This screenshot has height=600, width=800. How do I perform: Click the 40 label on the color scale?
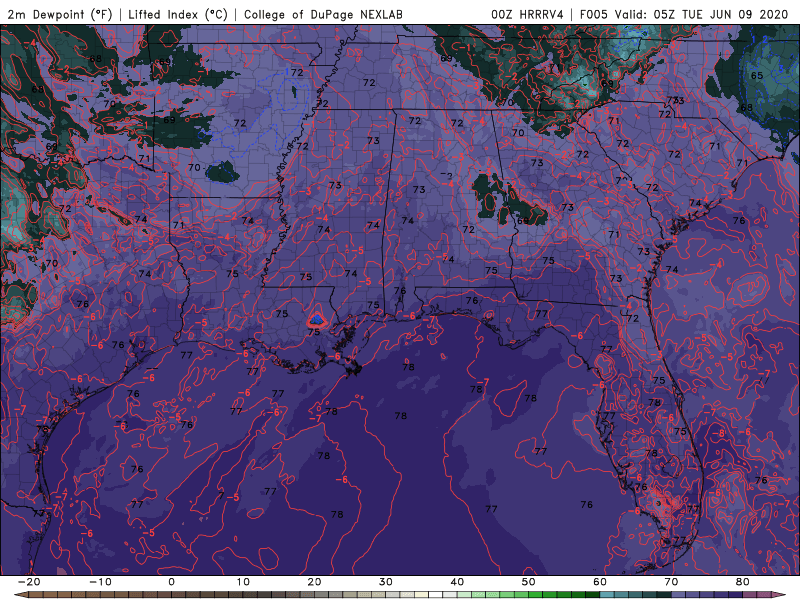tap(457, 582)
